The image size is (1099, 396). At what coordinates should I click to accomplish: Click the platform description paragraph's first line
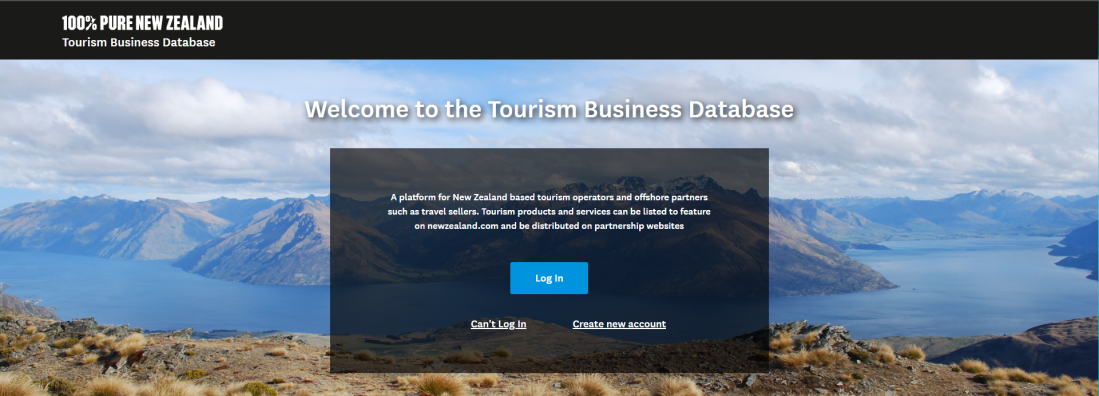tap(549, 197)
